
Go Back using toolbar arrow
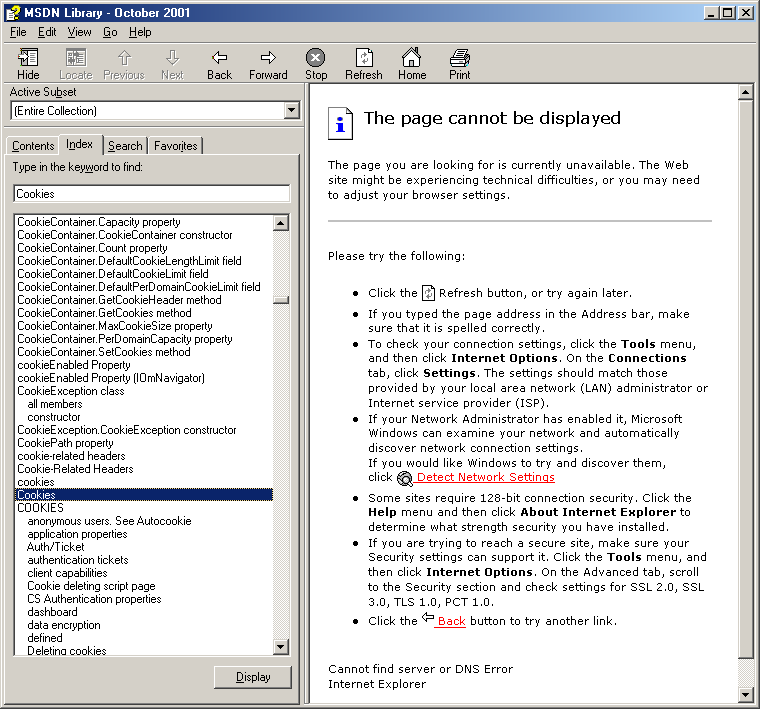coord(220,58)
